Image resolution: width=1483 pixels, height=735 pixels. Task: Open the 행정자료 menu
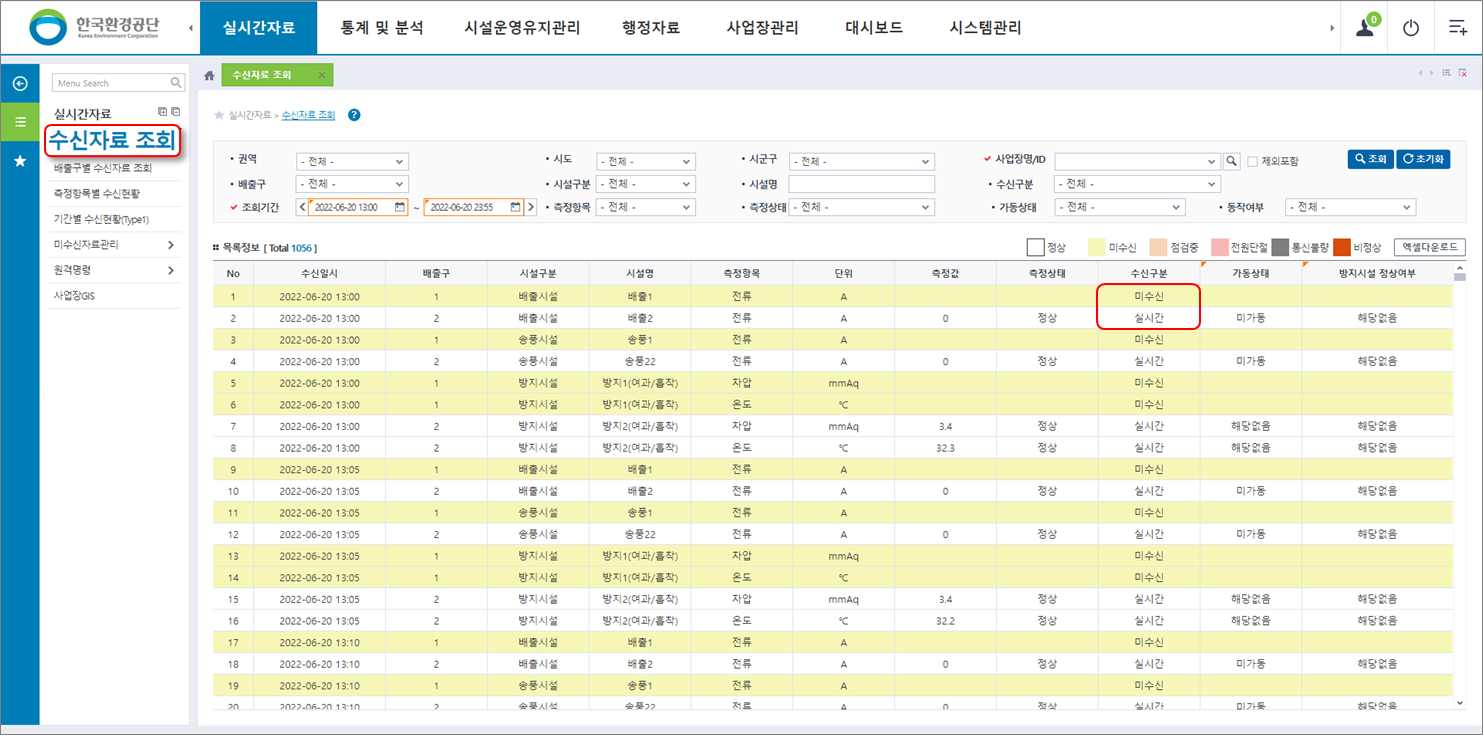tap(651, 28)
